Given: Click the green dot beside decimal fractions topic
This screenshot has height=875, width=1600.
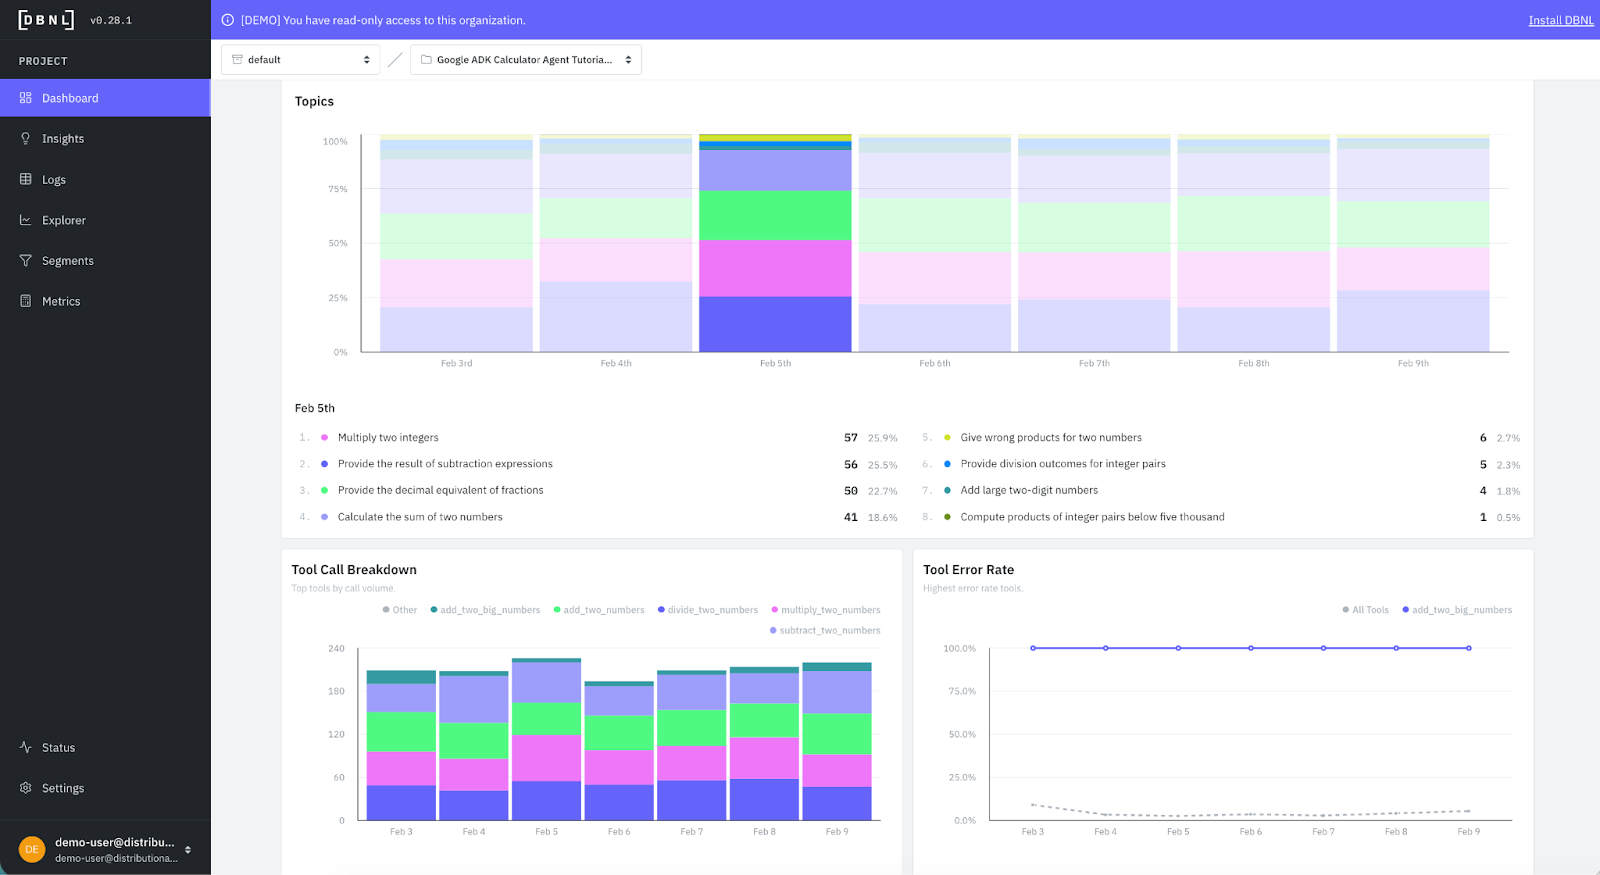Looking at the screenshot, I should 324,491.
